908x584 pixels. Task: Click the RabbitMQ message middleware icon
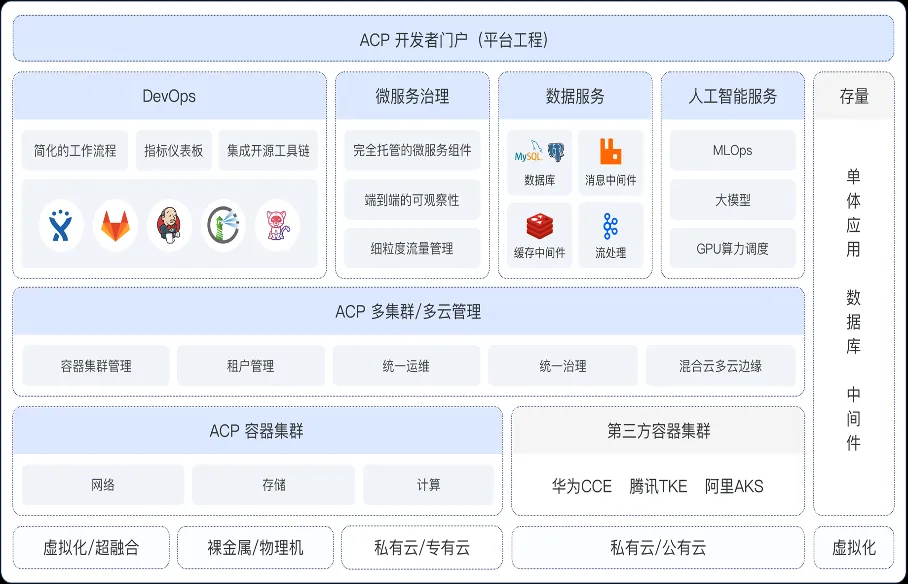click(x=610, y=152)
